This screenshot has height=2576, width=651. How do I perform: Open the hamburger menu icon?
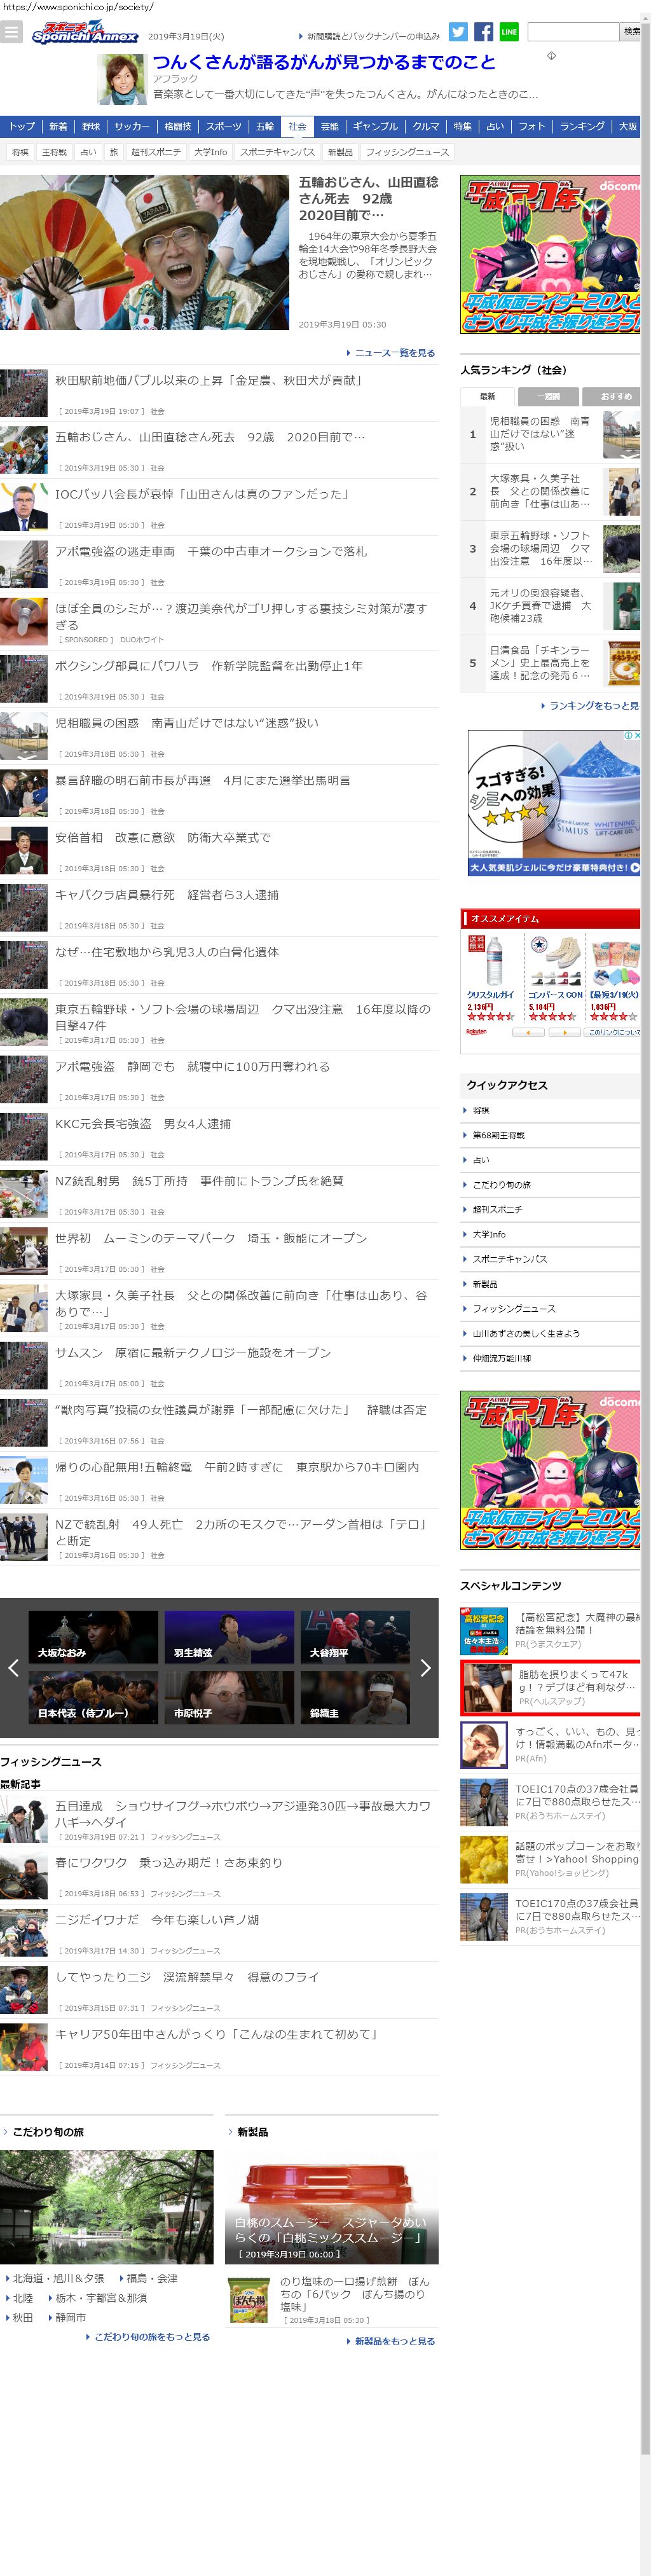[x=11, y=32]
